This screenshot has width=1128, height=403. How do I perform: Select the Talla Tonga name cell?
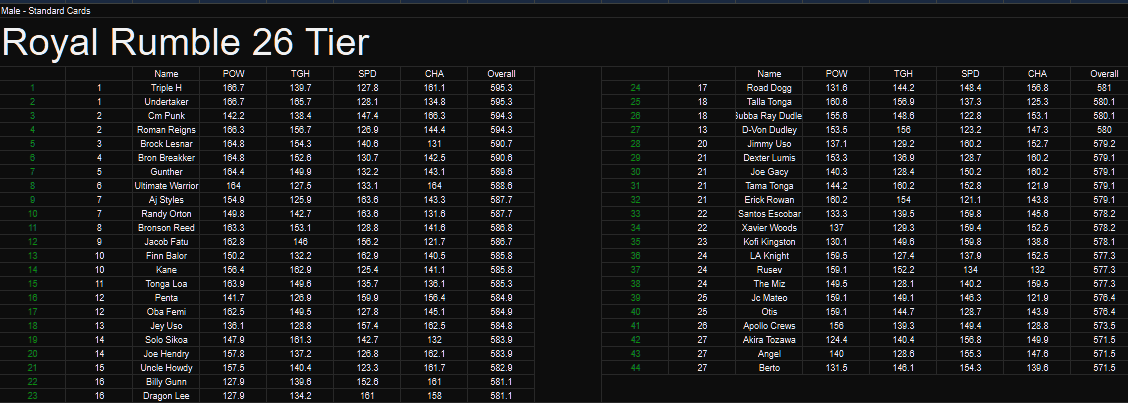tap(769, 102)
